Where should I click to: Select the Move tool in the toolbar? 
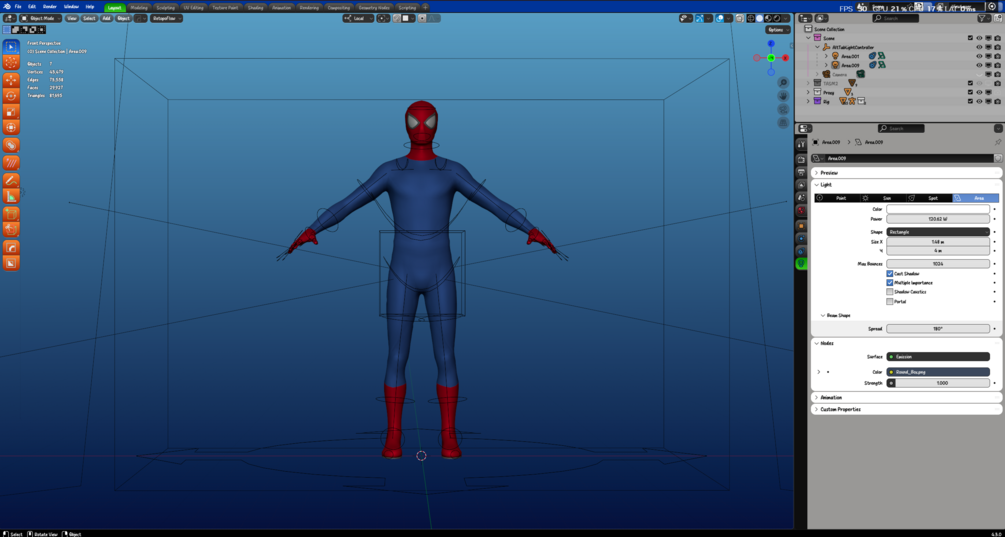point(11,79)
